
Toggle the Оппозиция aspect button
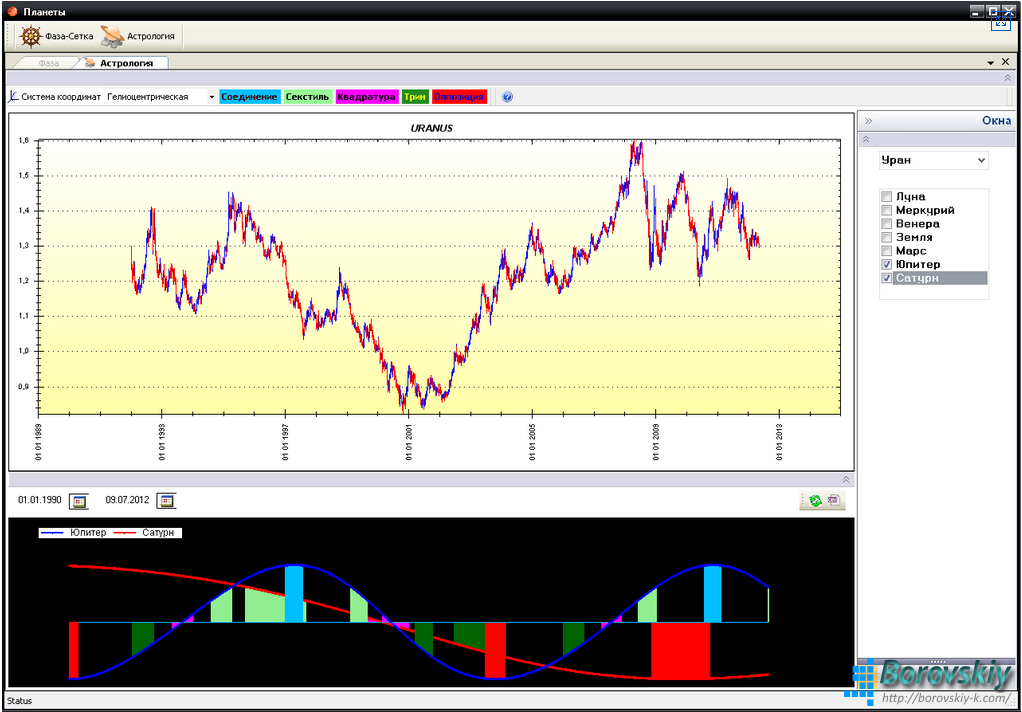460,97
